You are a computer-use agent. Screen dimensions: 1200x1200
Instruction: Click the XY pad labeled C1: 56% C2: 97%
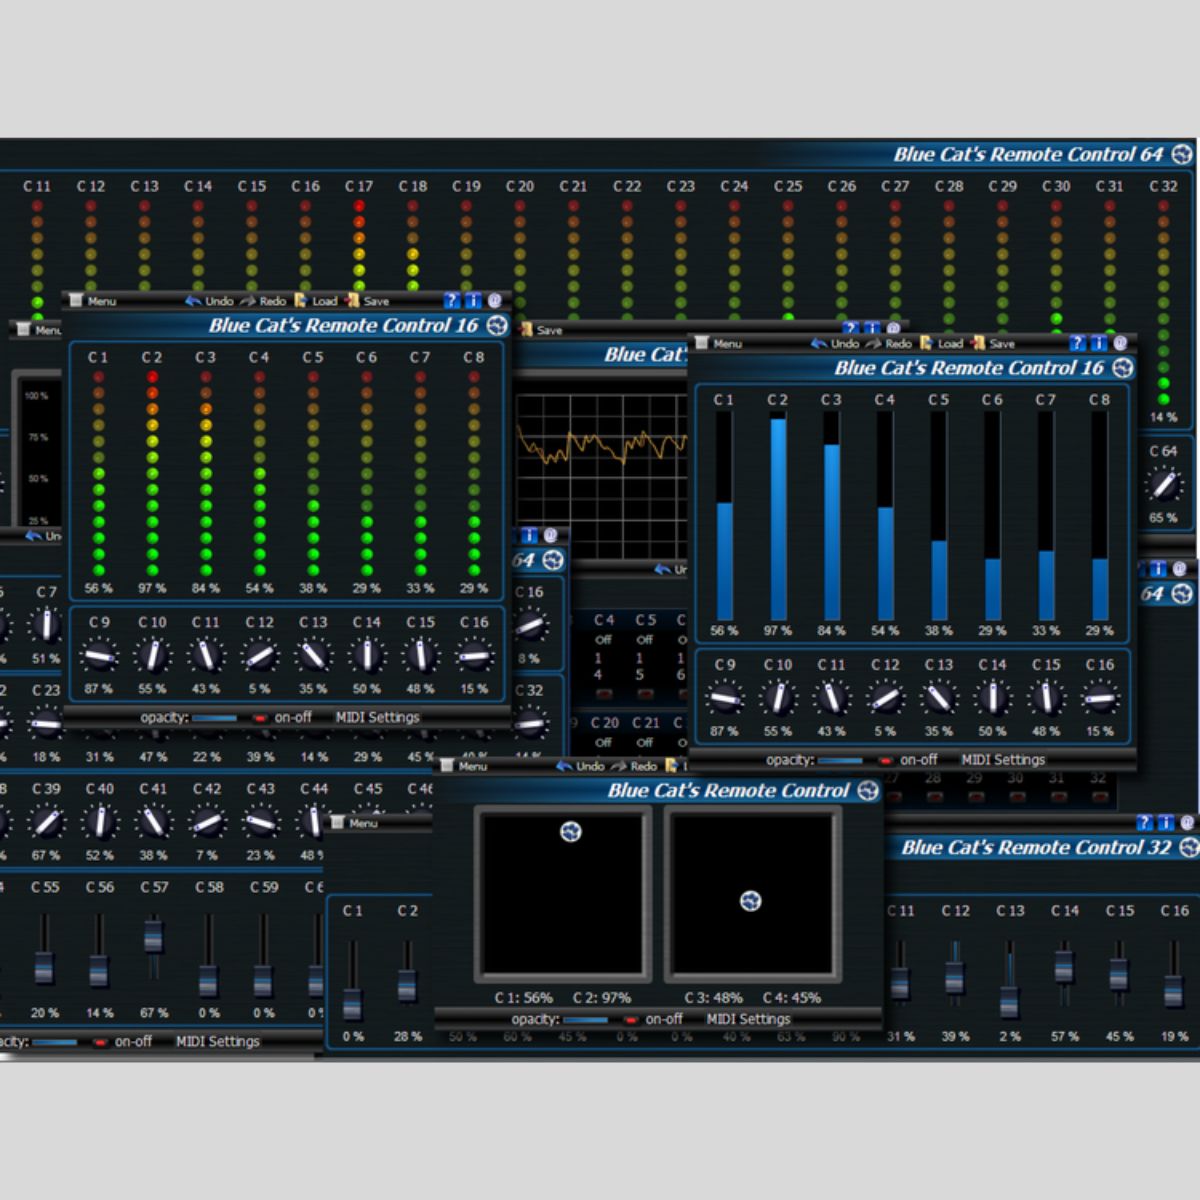pyautogui.click(x=563, y=894)
